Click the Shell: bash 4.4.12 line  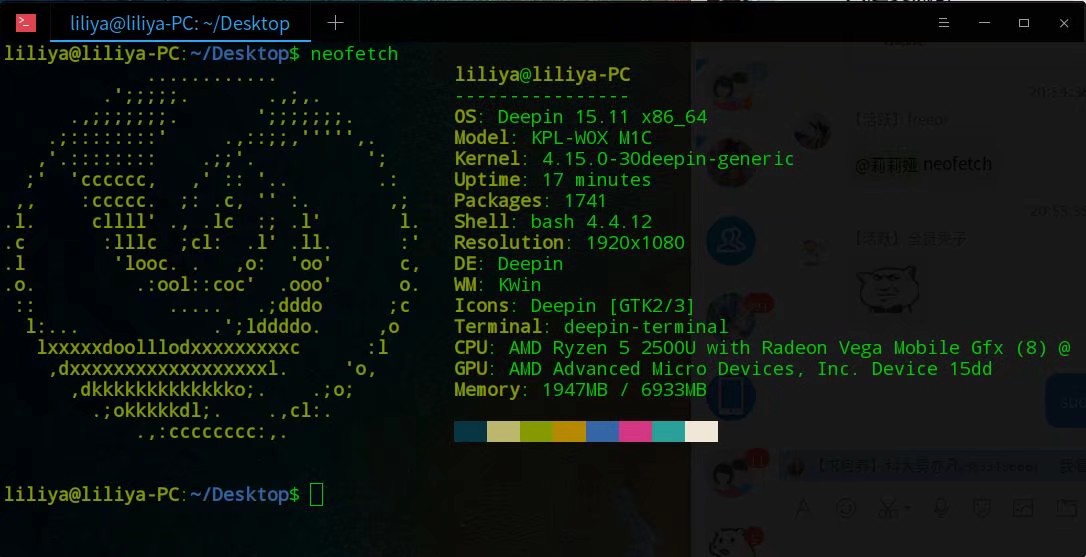click(553, 222)
